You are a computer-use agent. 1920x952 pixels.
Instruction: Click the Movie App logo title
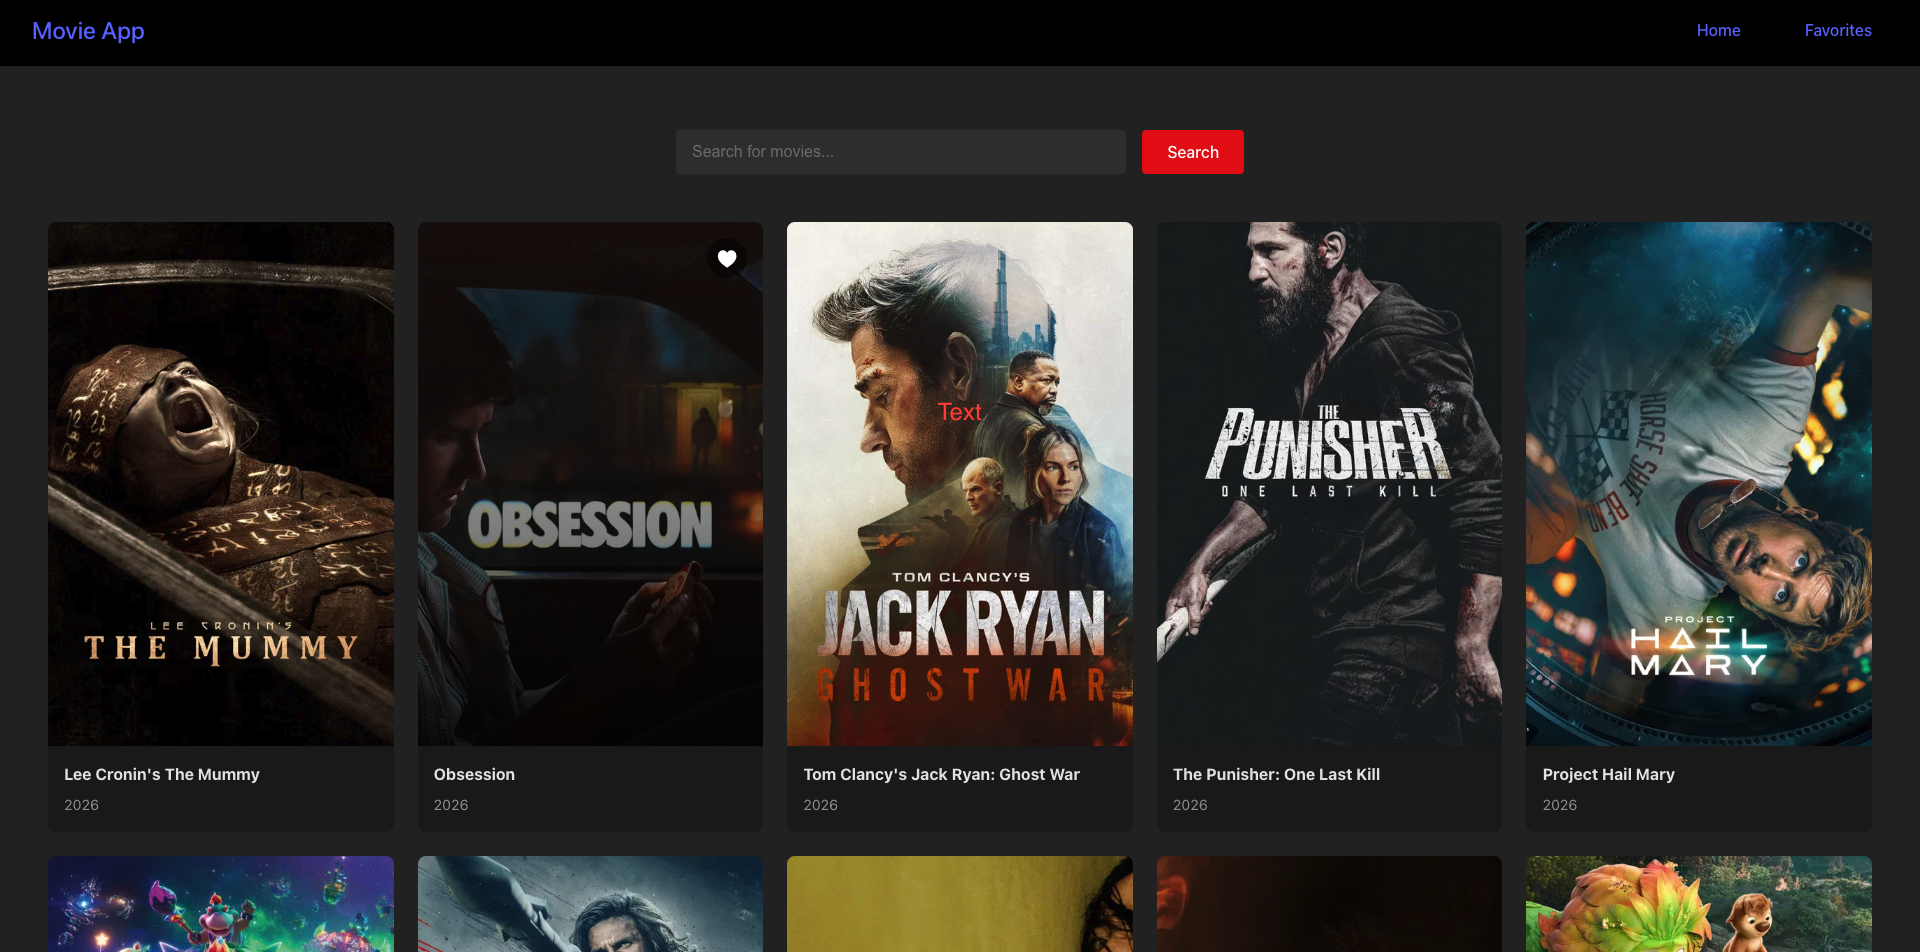pyautogui.click(x=88, y=31)
